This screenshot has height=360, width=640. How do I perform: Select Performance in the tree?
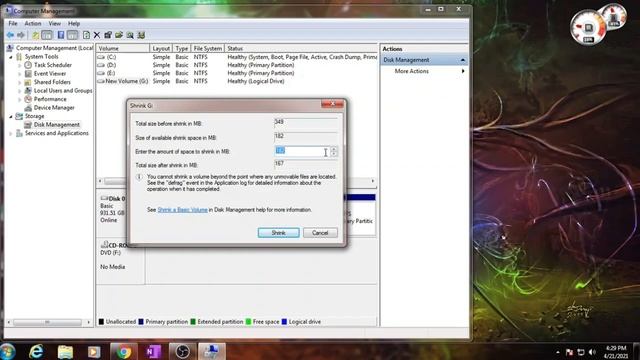pyautogui.click(x=50, y=100)
